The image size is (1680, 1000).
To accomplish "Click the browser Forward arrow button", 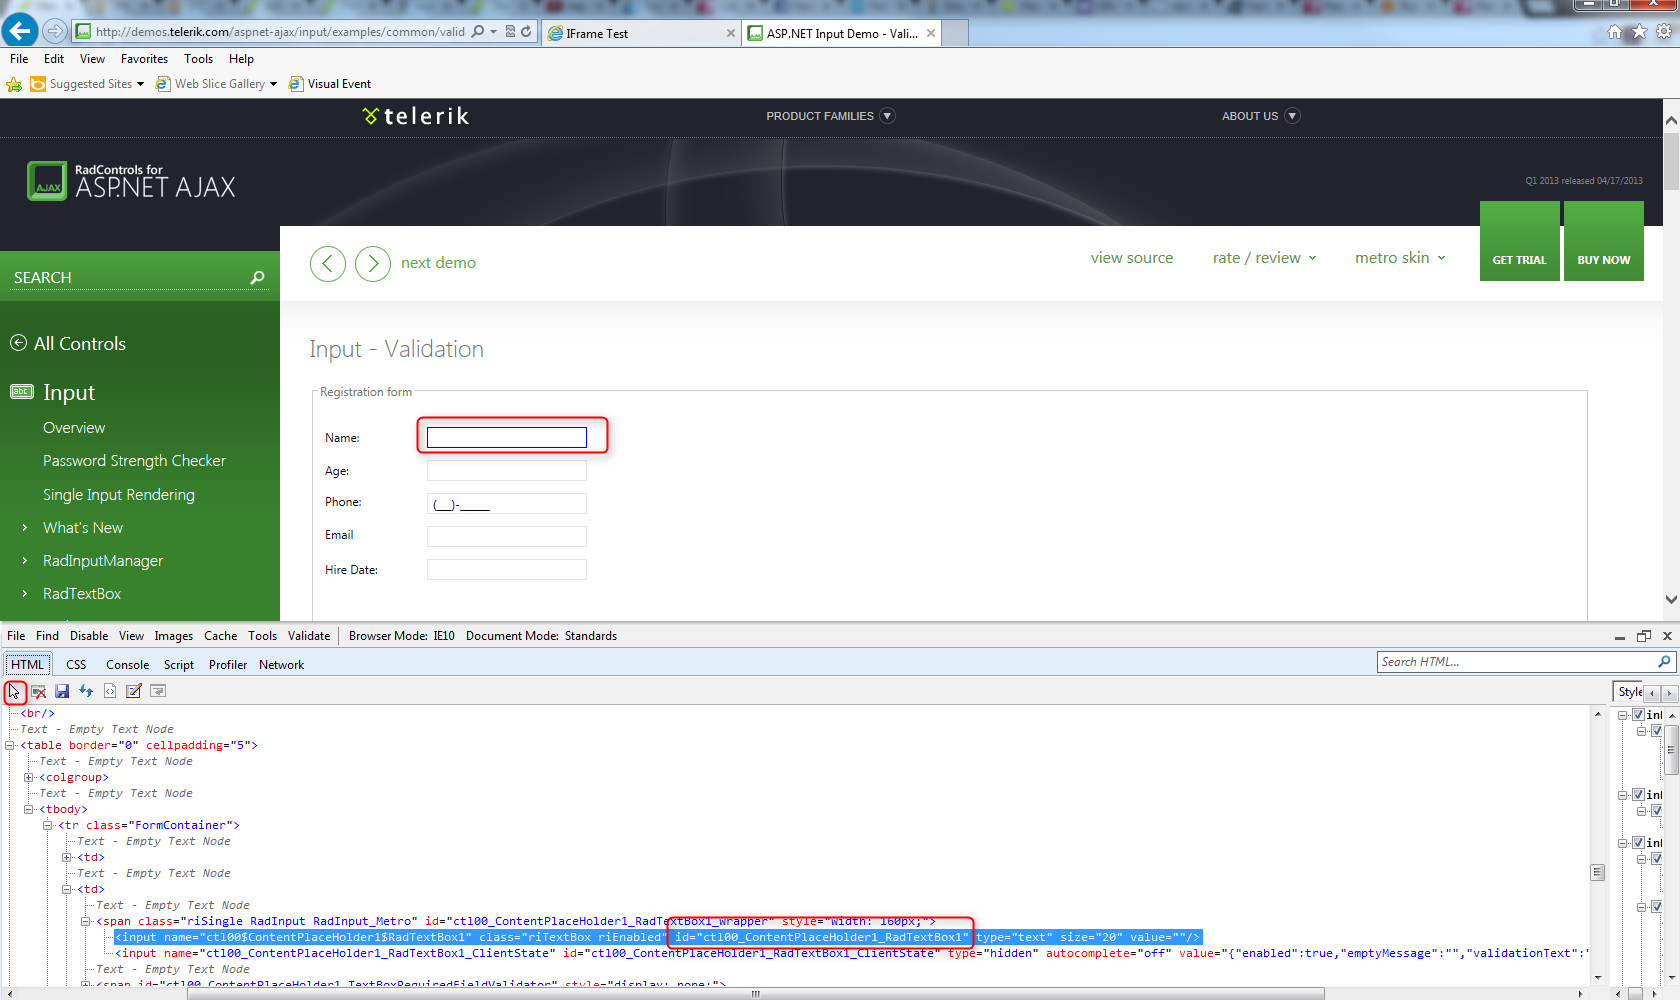I will [55, 32].
